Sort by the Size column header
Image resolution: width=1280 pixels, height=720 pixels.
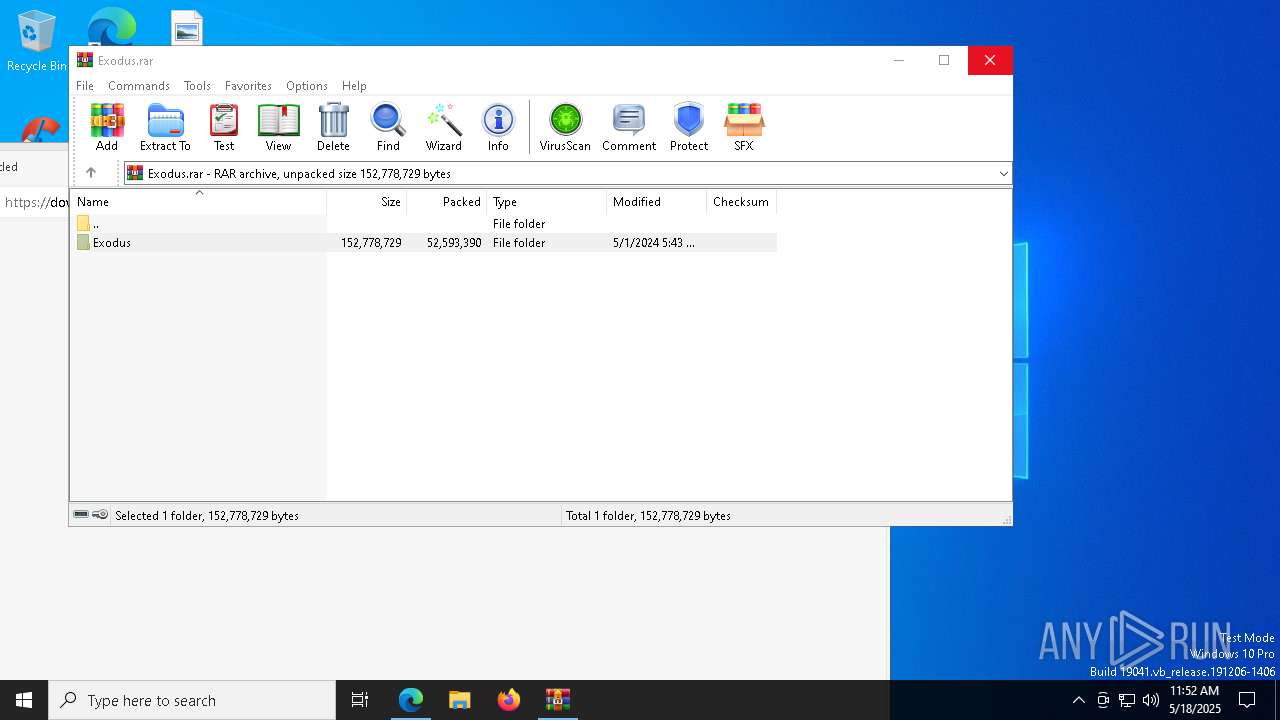tap(367, 202)
